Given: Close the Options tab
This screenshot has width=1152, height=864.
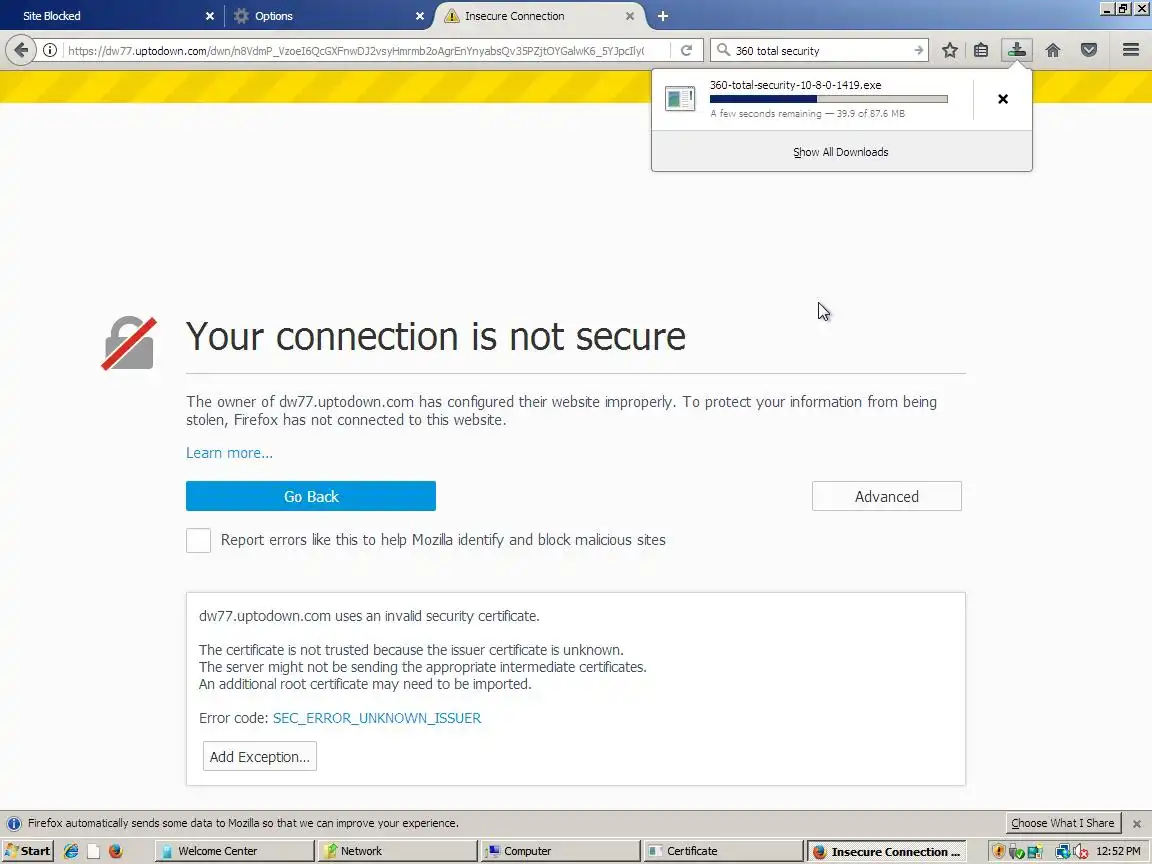Looking at the screenshot, I should [x=420, y=15].
